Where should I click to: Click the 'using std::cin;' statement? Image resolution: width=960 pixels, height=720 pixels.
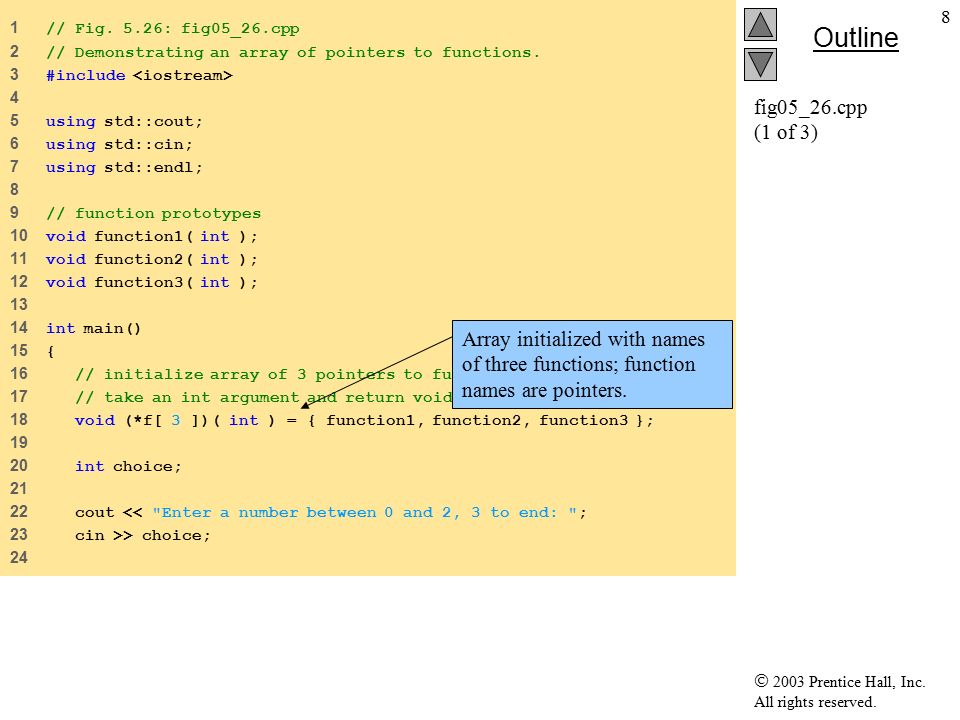(x=119, y=144)
